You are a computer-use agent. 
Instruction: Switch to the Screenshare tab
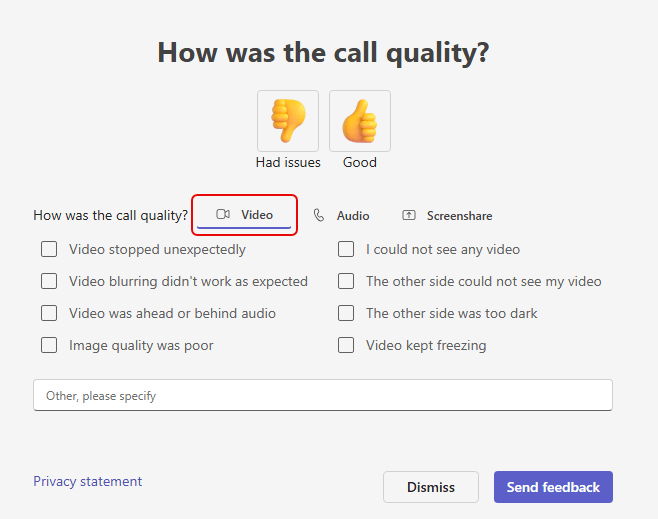[x=459, y=215]
